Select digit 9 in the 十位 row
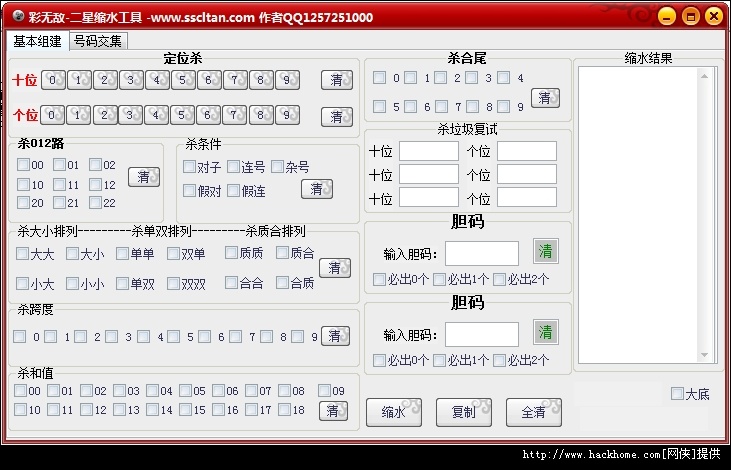The height and width of the screenshot is (470, 731). (287, 80)
